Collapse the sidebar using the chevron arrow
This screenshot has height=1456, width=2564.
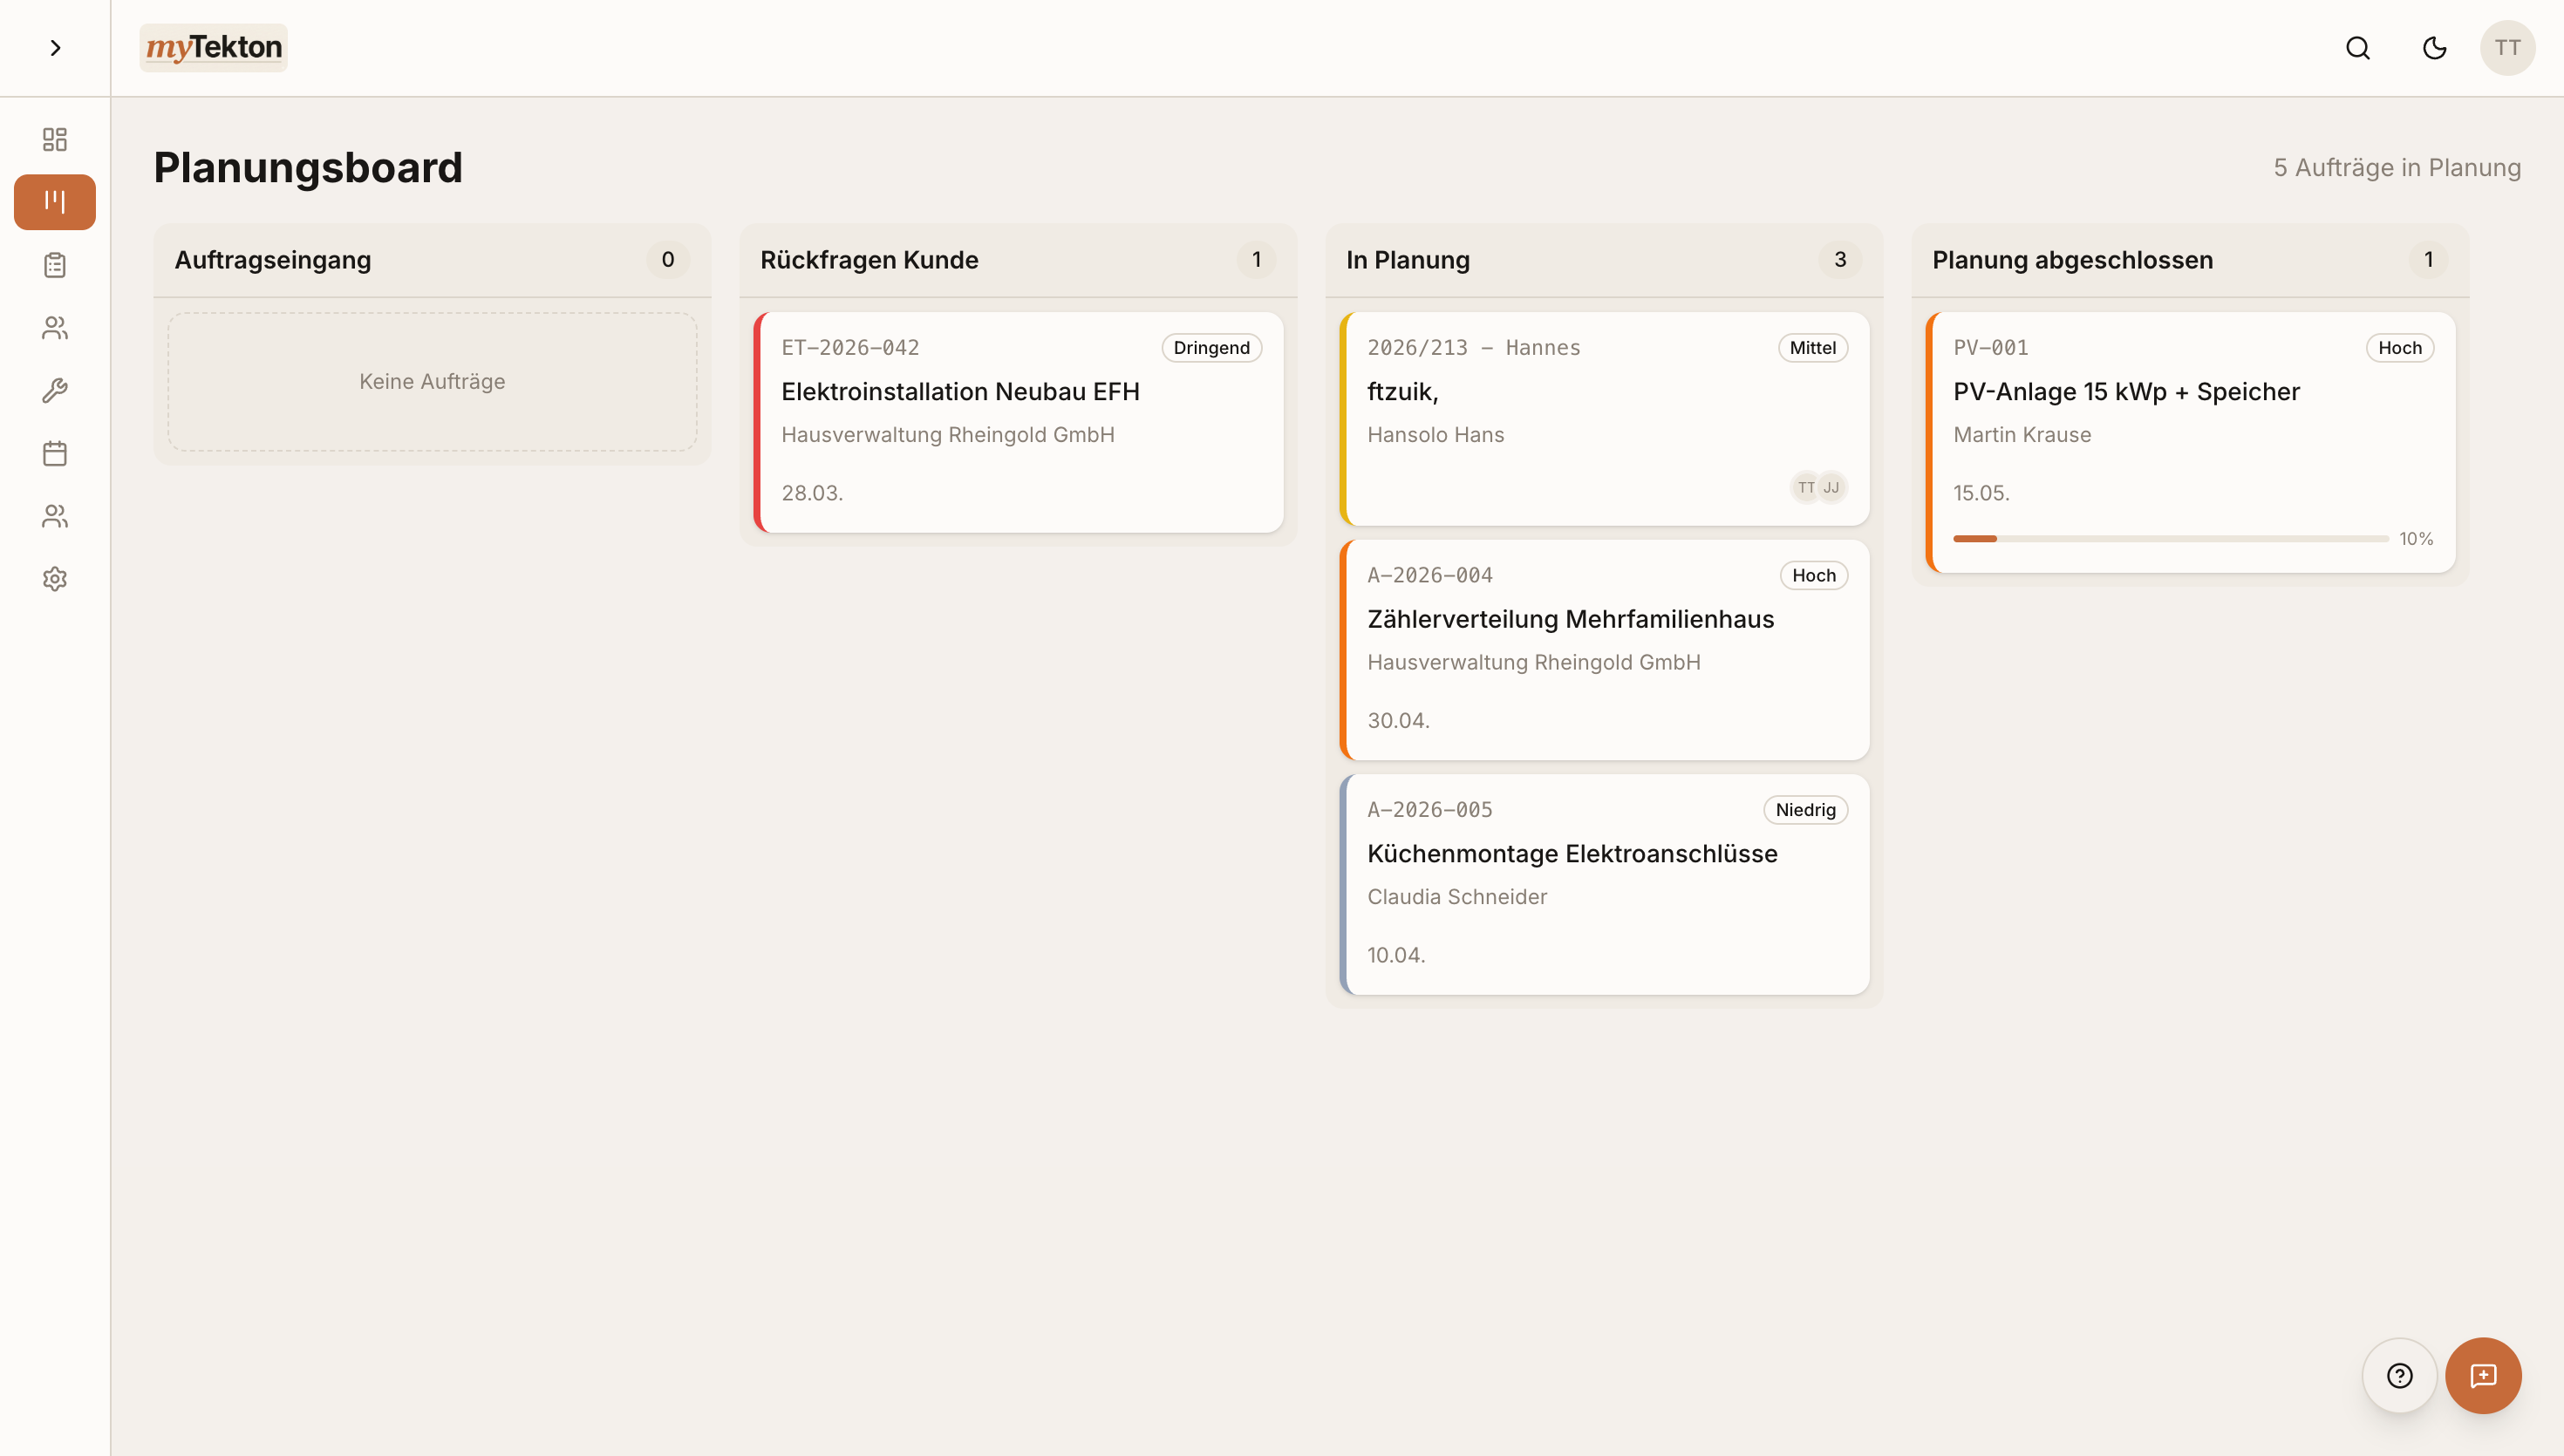55,47
